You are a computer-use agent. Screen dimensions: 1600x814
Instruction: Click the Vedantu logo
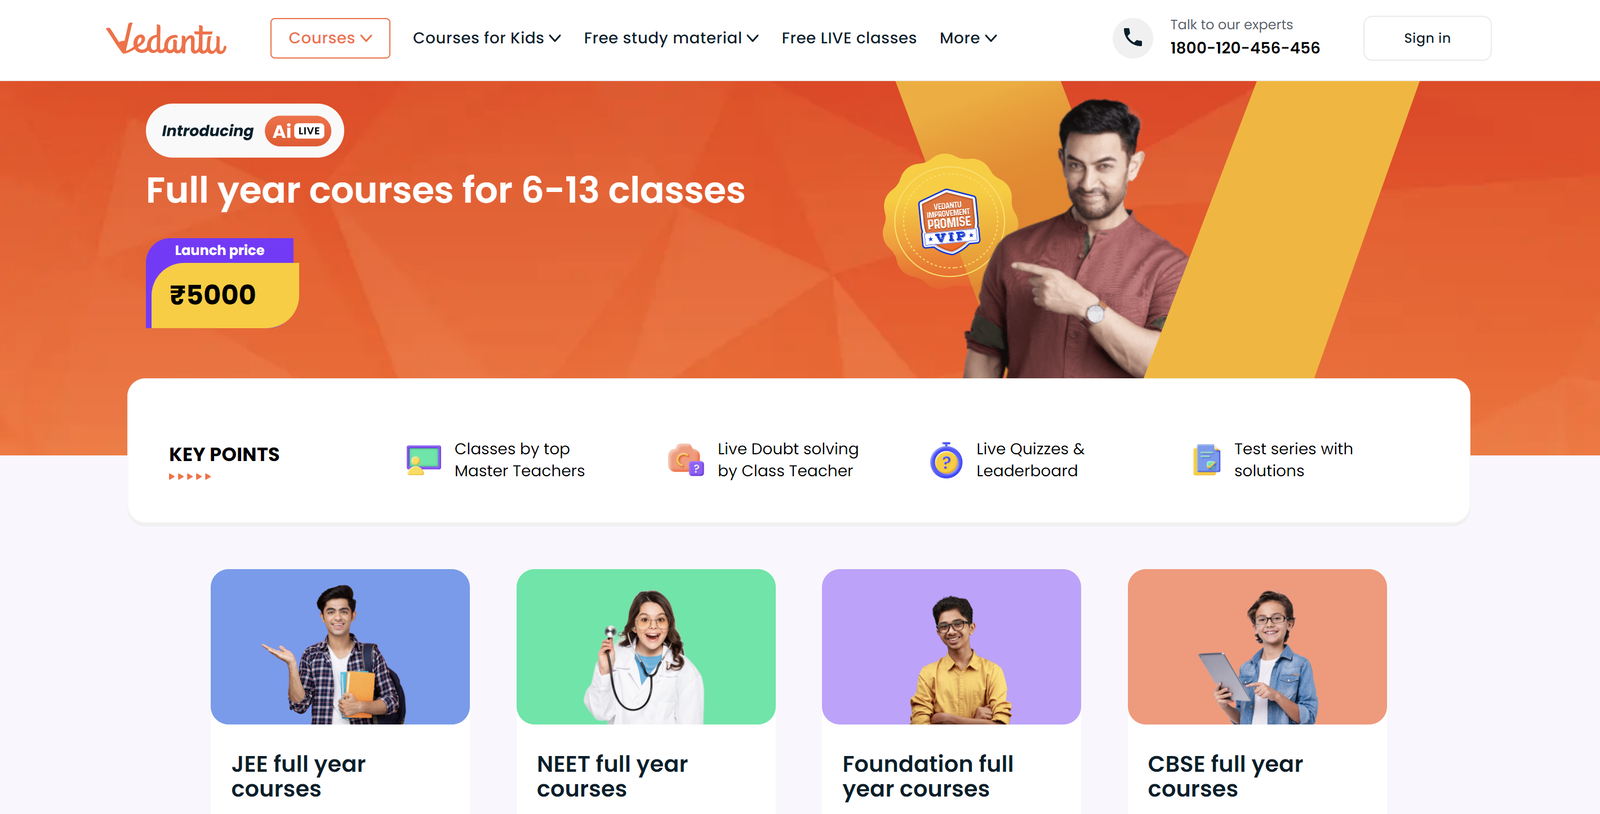166,38
